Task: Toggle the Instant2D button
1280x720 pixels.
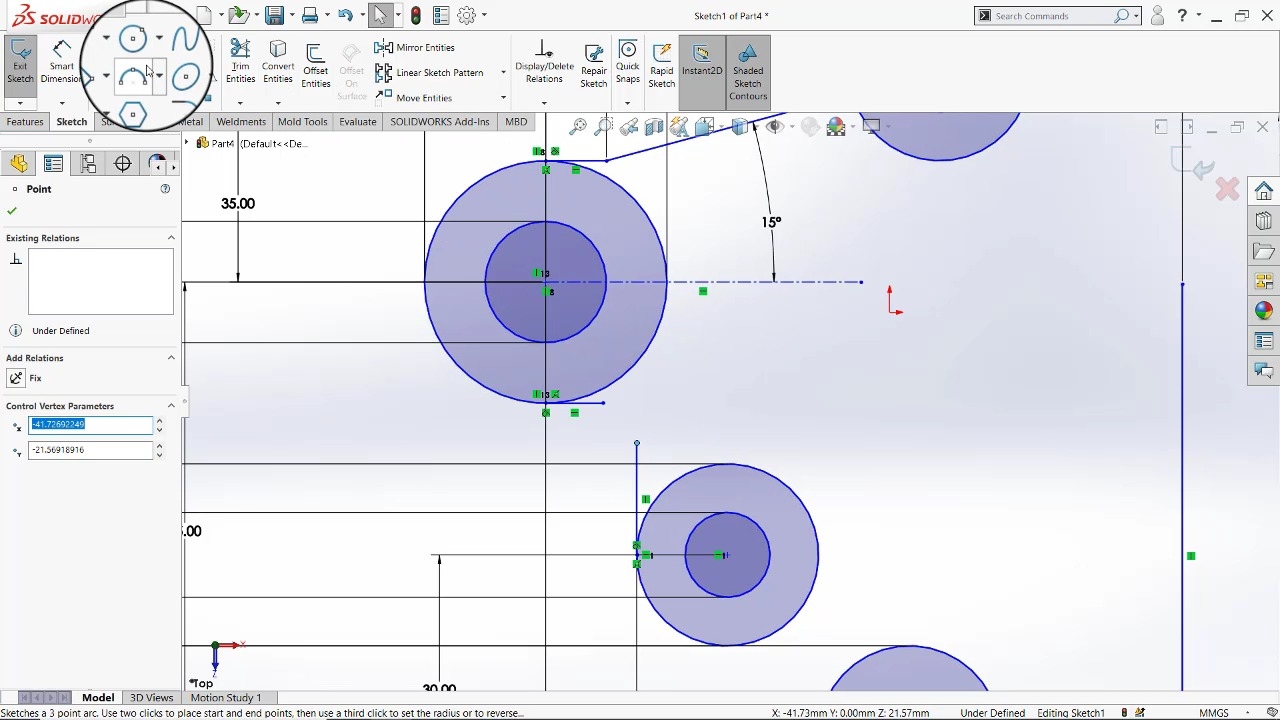Action: coord(701,62)
